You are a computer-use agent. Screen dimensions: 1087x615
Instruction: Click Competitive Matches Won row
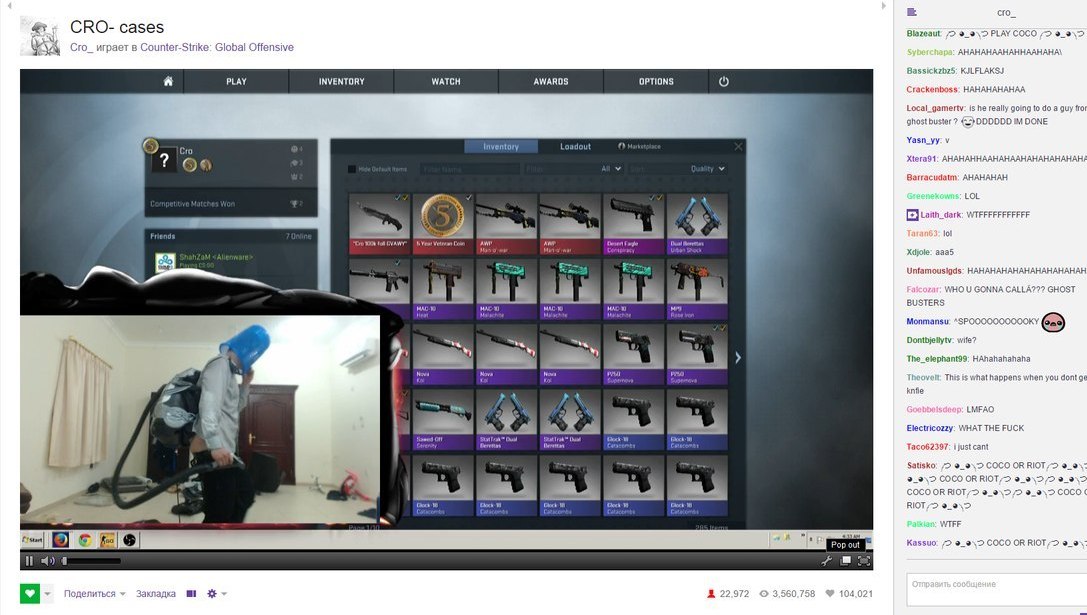(231, 204)
